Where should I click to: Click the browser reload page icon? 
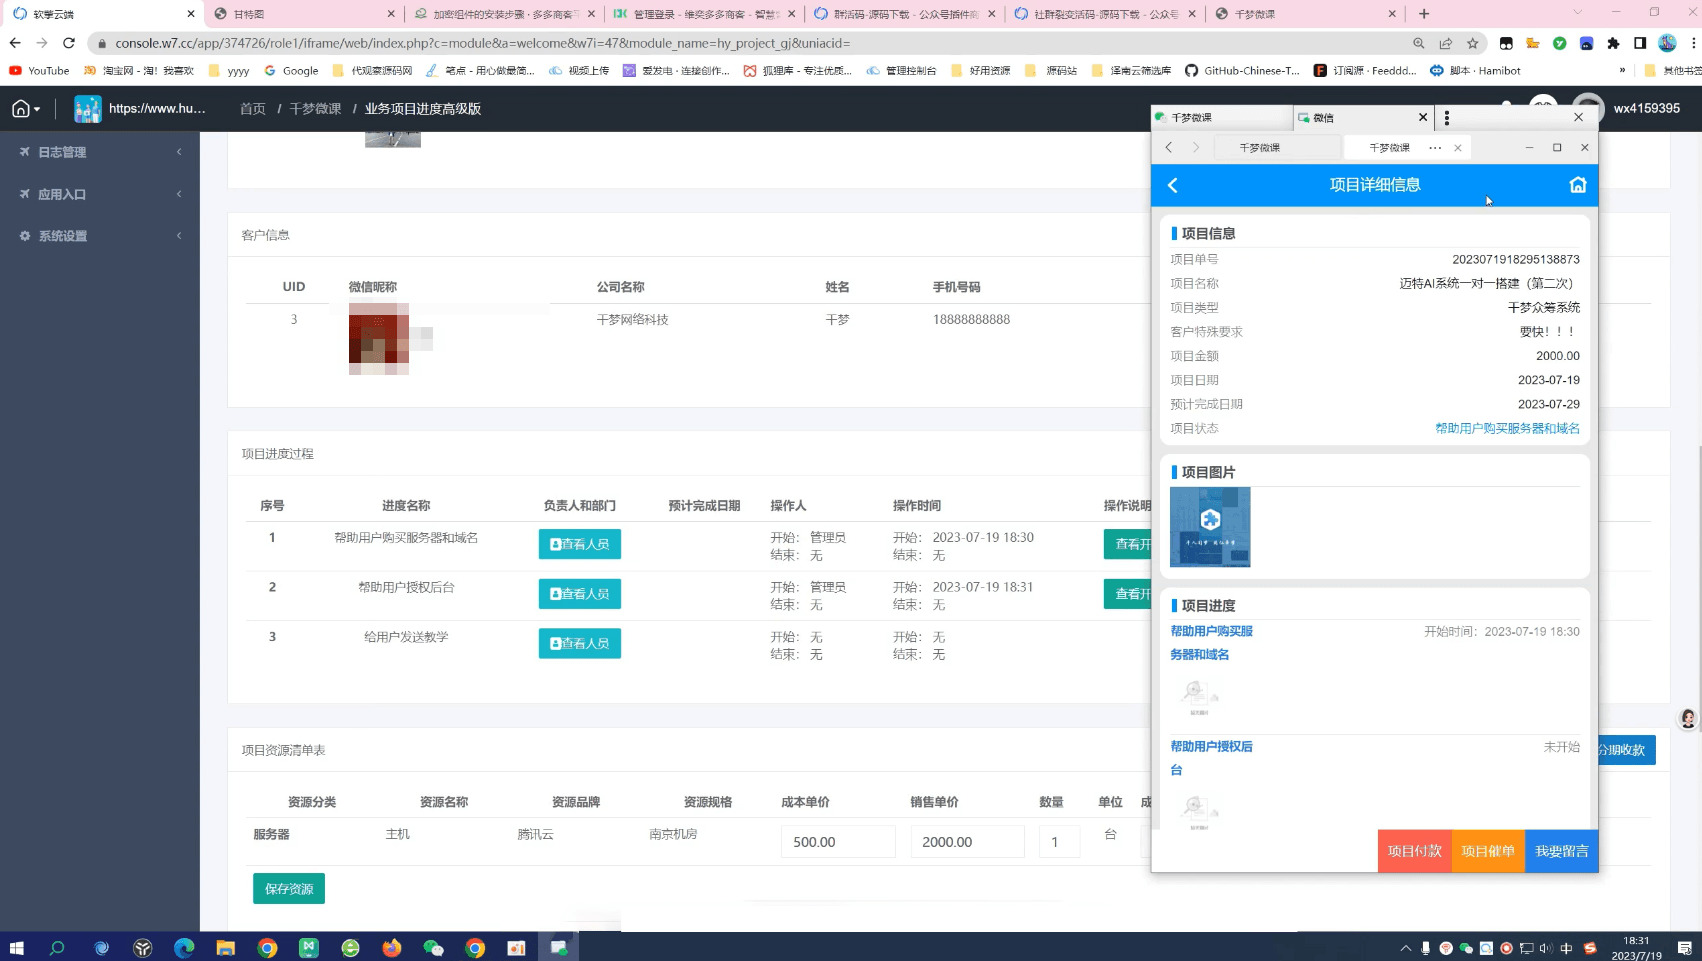click(68, 43)
